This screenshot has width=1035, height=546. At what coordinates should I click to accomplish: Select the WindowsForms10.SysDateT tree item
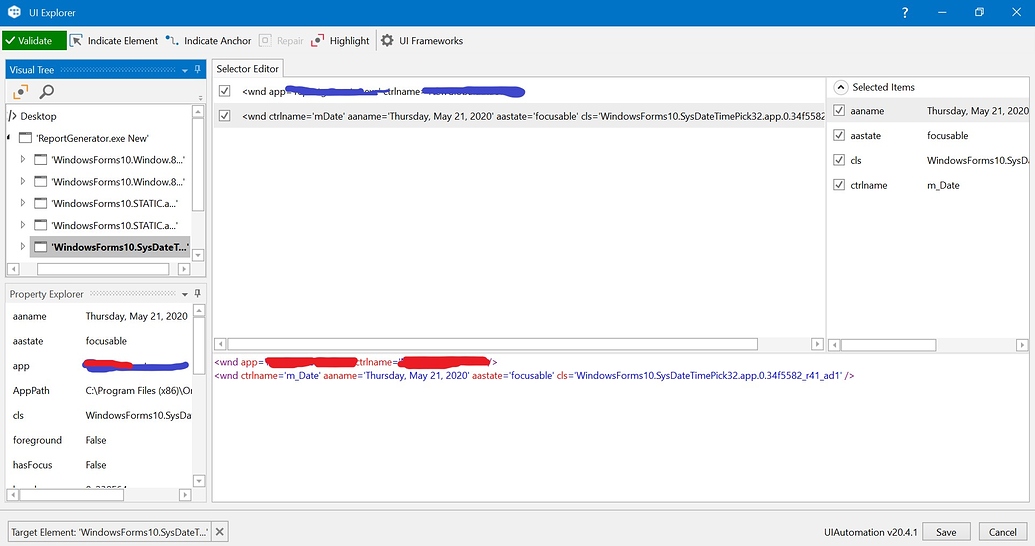click(110, 247)
